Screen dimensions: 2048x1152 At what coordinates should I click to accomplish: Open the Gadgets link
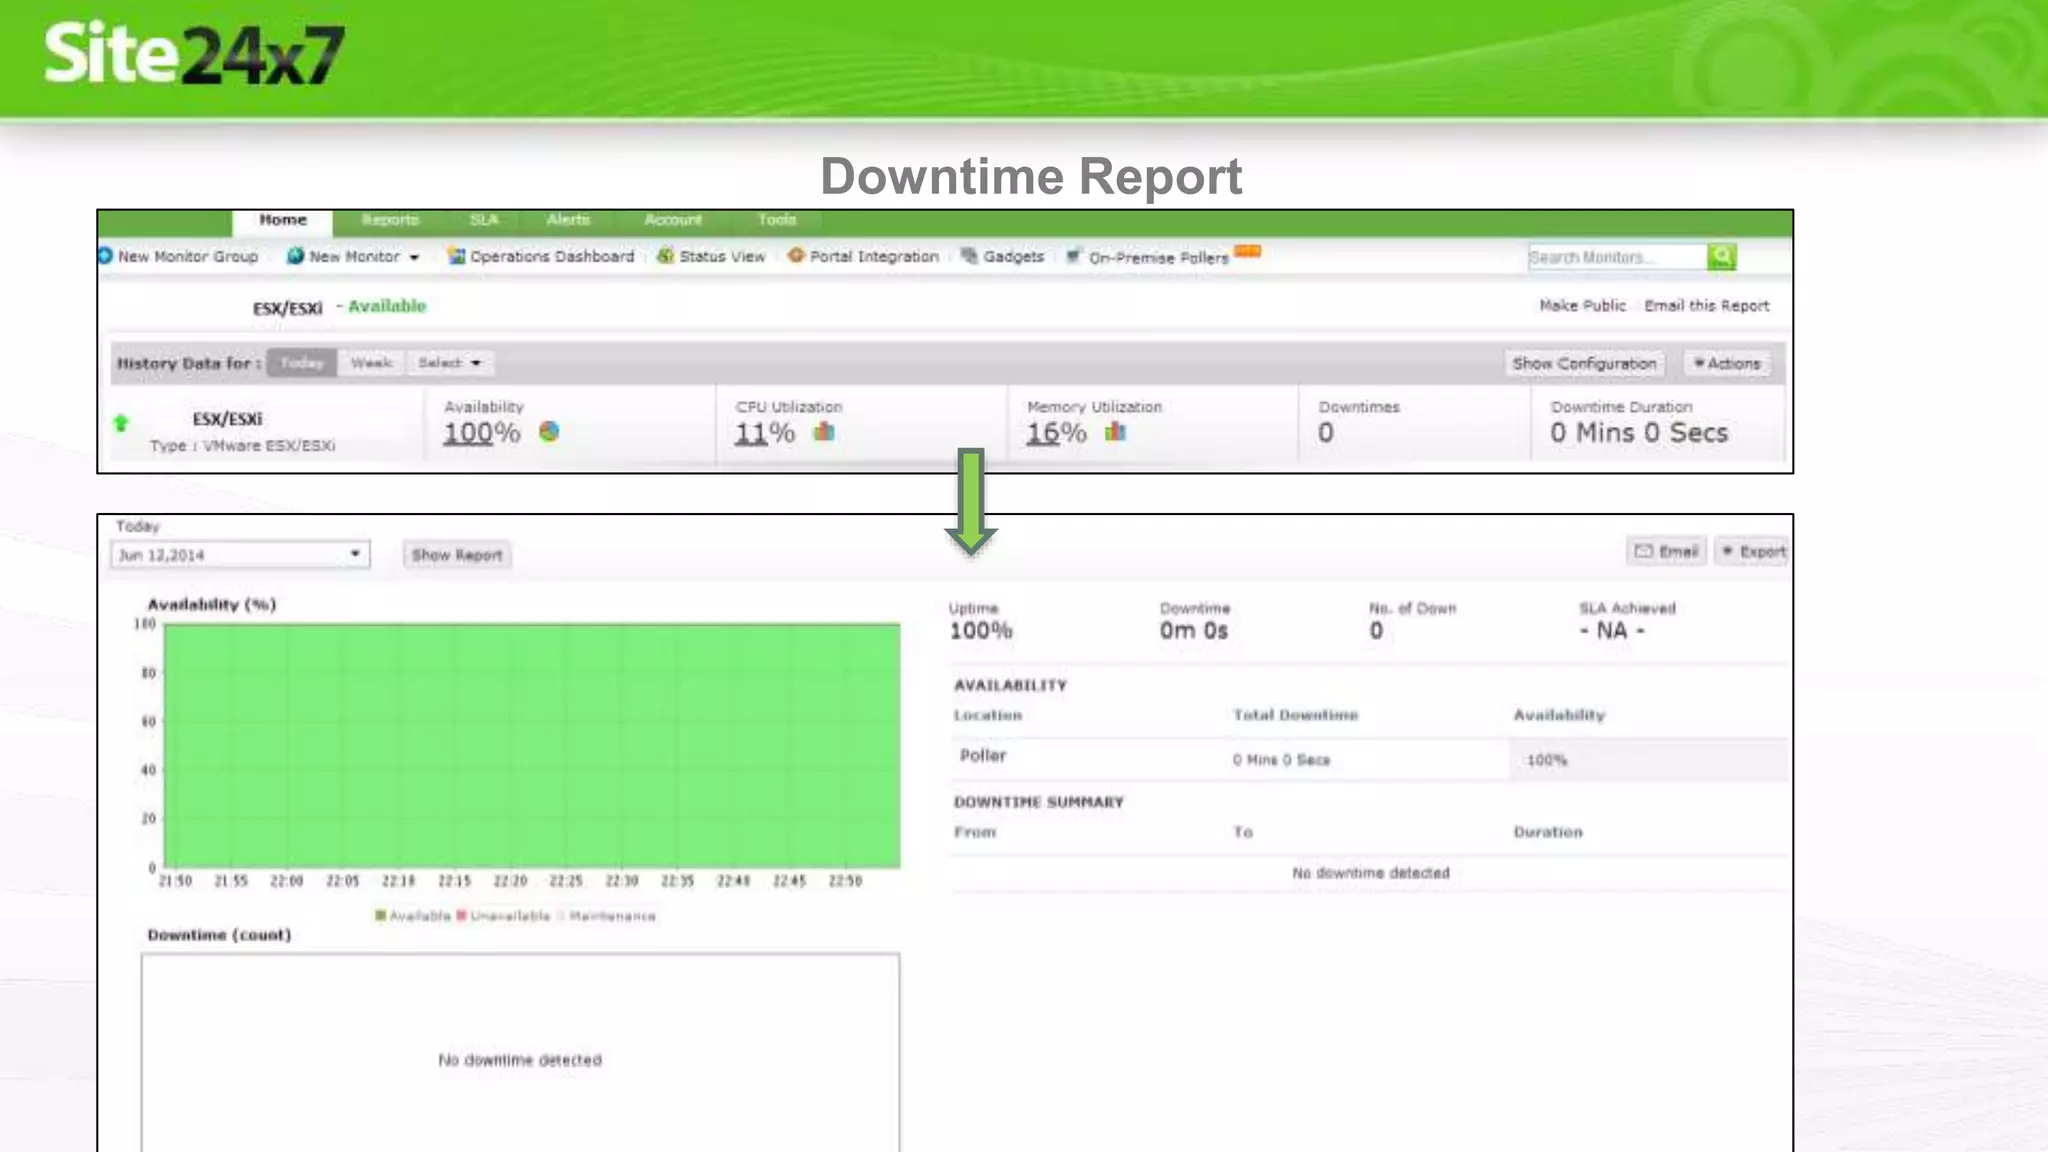(1013, 257)
